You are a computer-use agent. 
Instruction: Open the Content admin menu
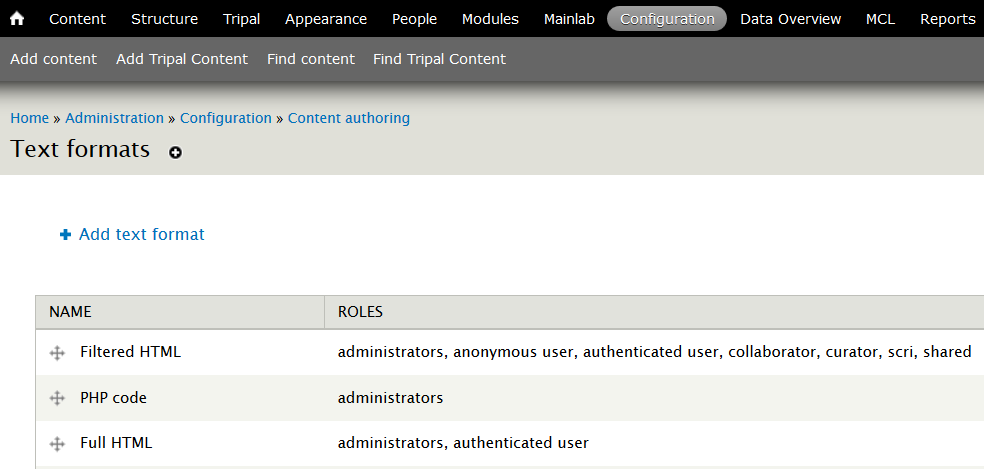[77, 19]
